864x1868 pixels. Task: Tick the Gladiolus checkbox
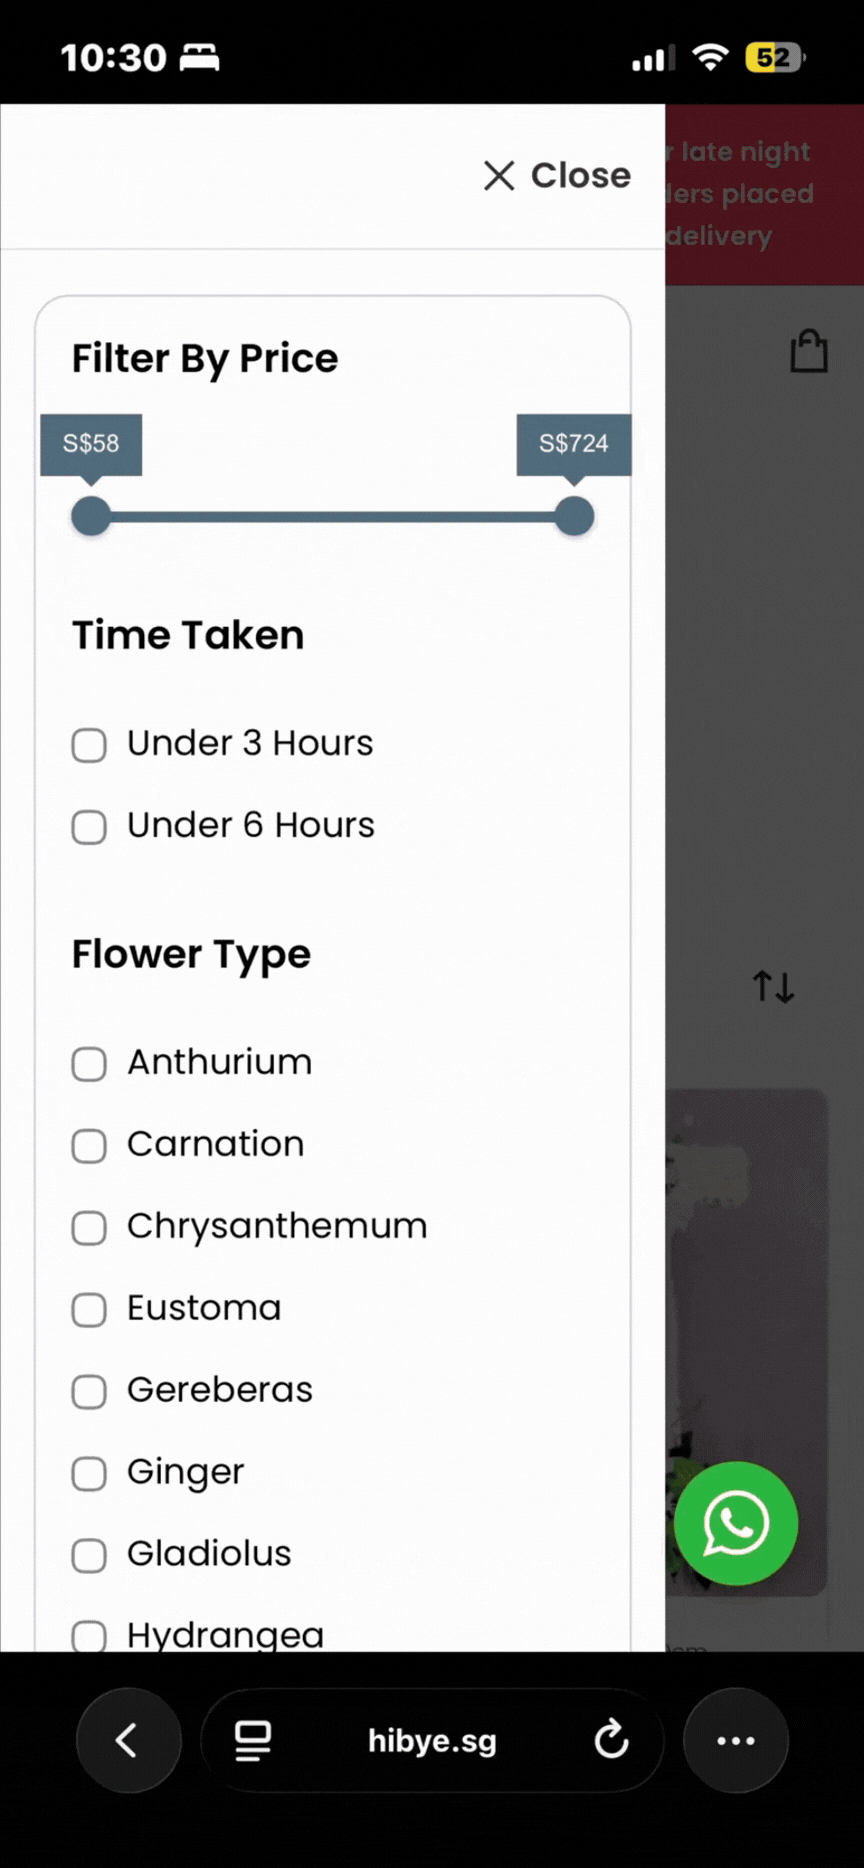89,1555
